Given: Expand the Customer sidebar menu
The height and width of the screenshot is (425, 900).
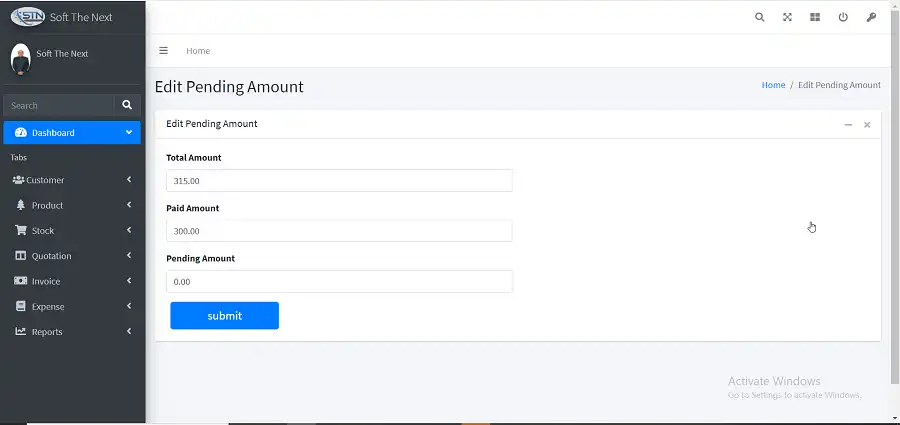Looking at the screenshot, I should [71, 180].
